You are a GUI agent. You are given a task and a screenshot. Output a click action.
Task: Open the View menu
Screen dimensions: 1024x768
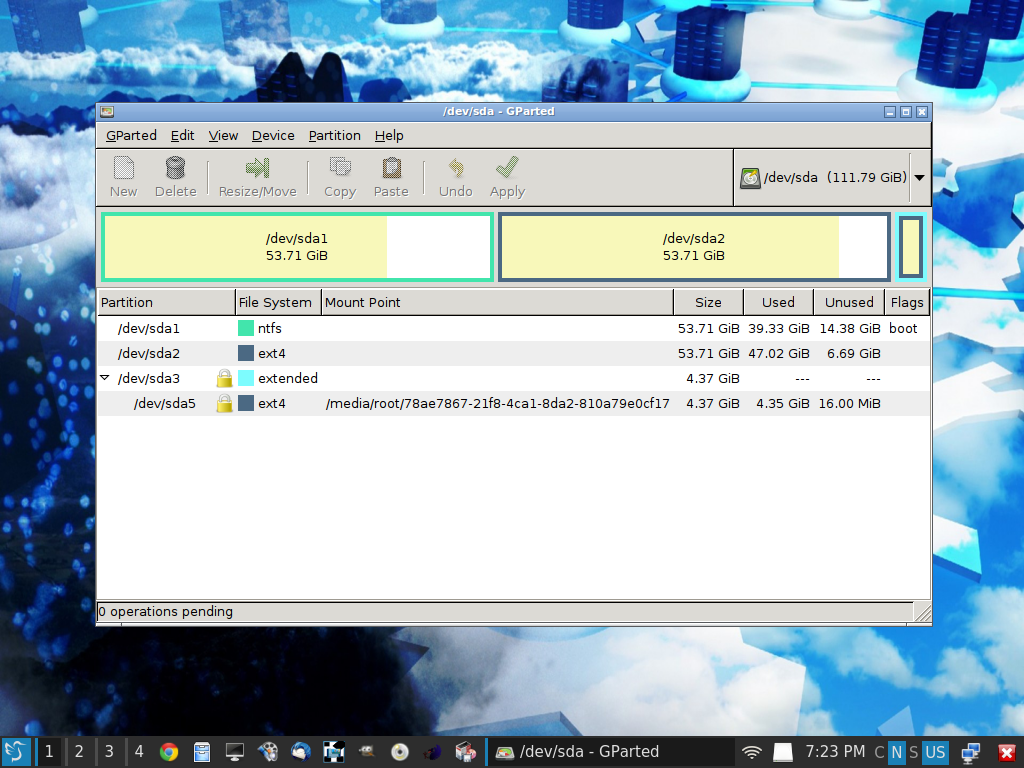point(223,136)
